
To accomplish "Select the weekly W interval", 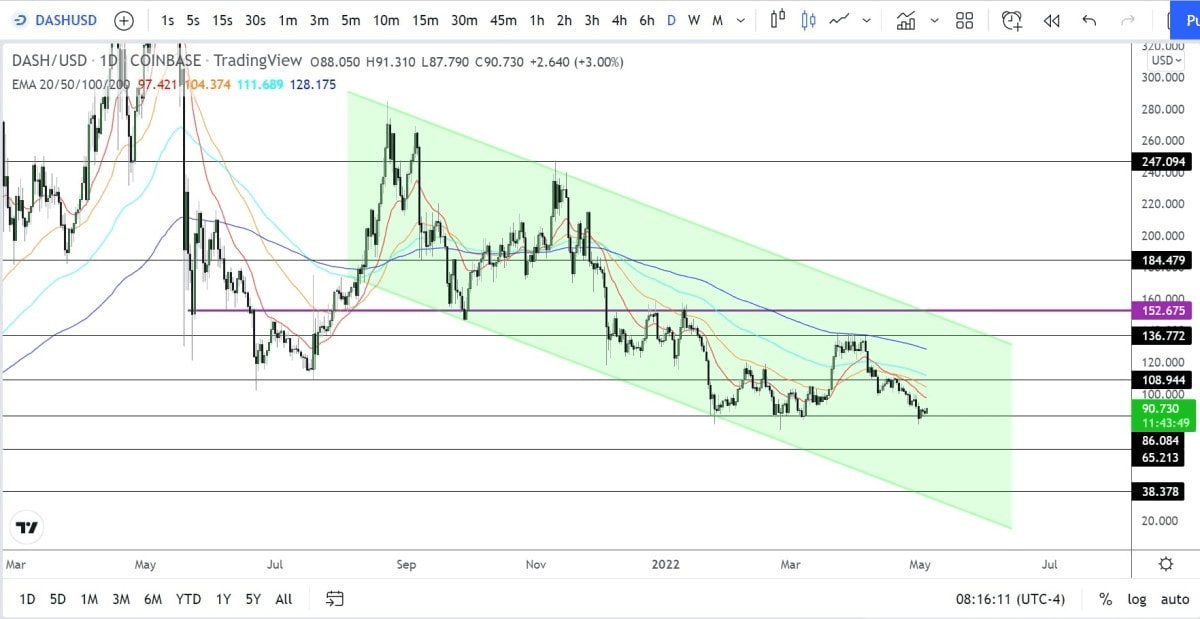I will point(694,20).
